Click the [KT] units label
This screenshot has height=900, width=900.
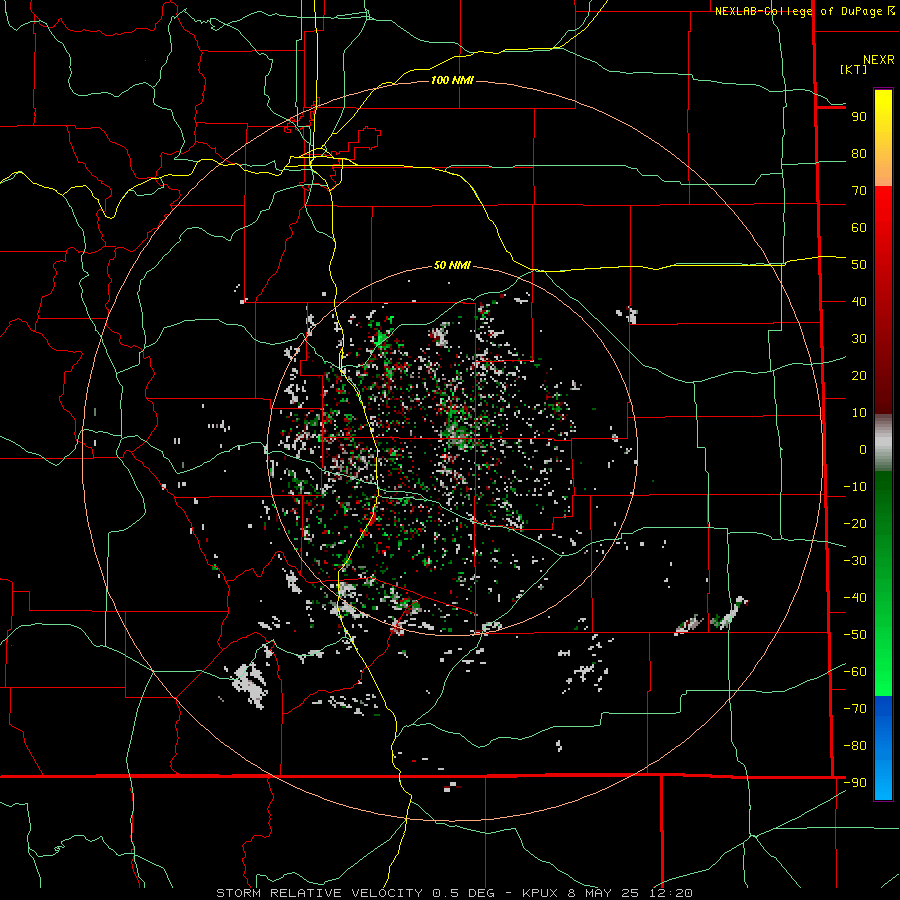[854, 69]
